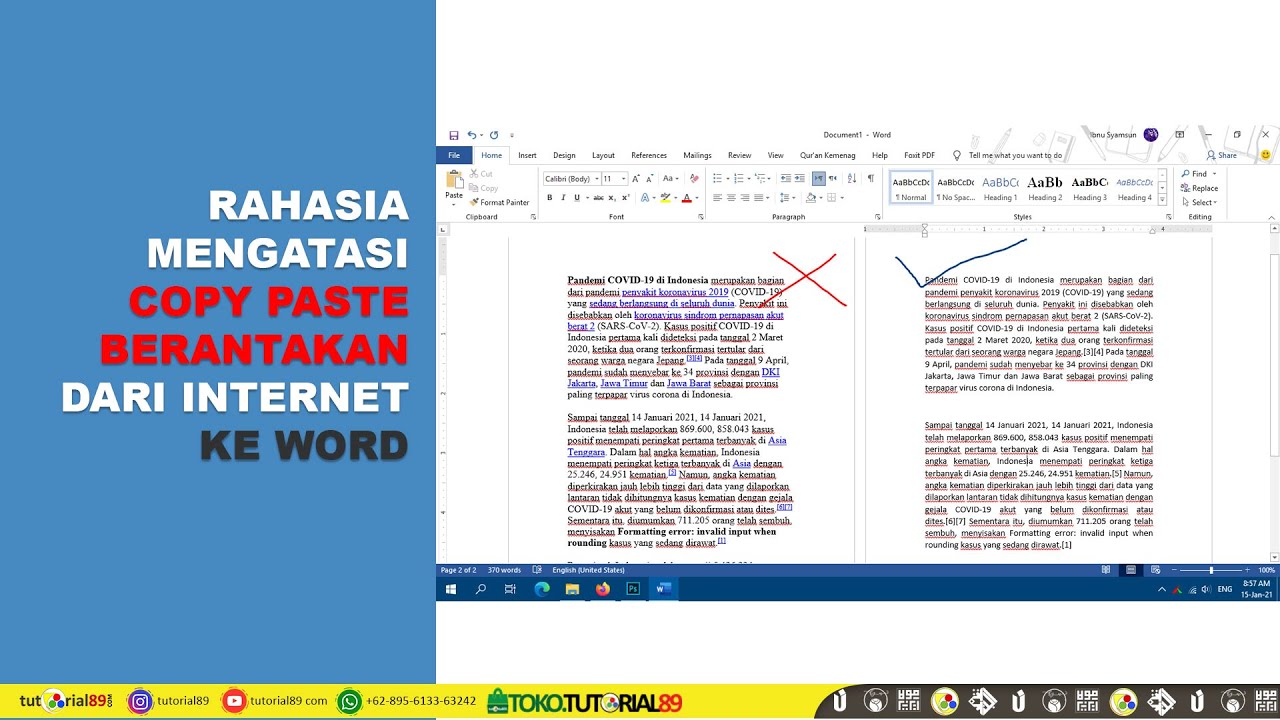Open Firefox from the taskbar

[x=602, y=589]
